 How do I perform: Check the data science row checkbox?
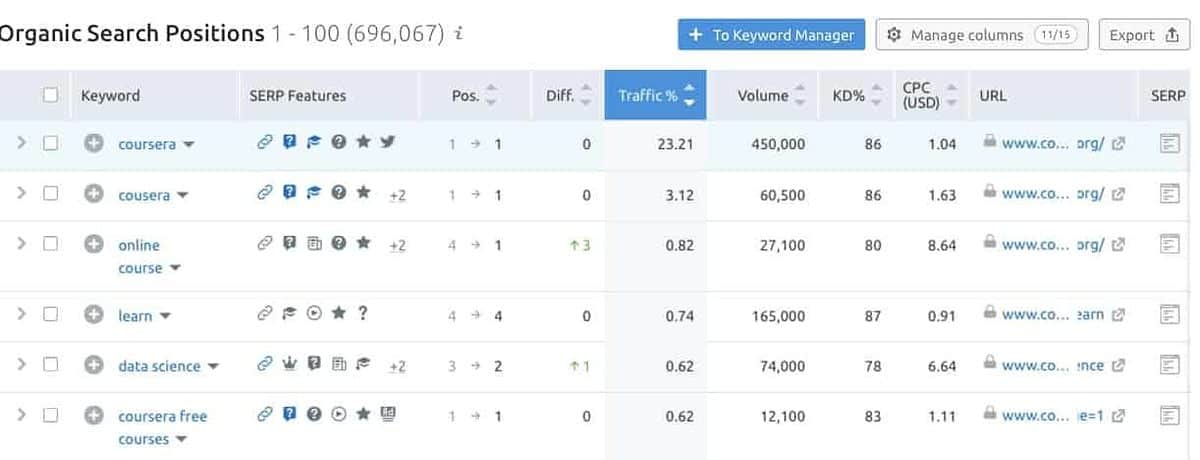pos(50,366)
